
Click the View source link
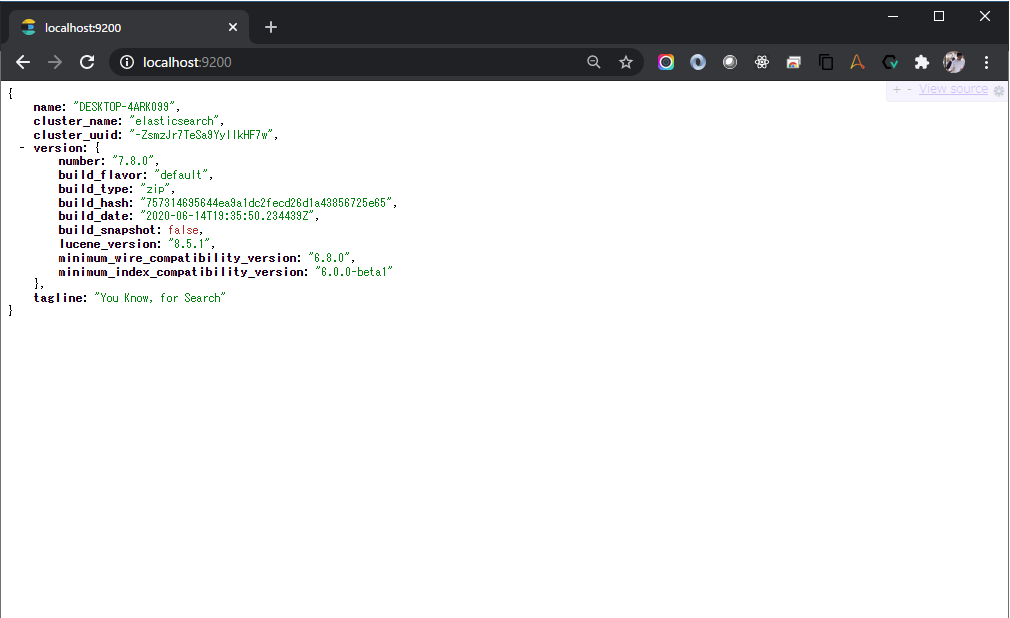(x=953, y=89)
